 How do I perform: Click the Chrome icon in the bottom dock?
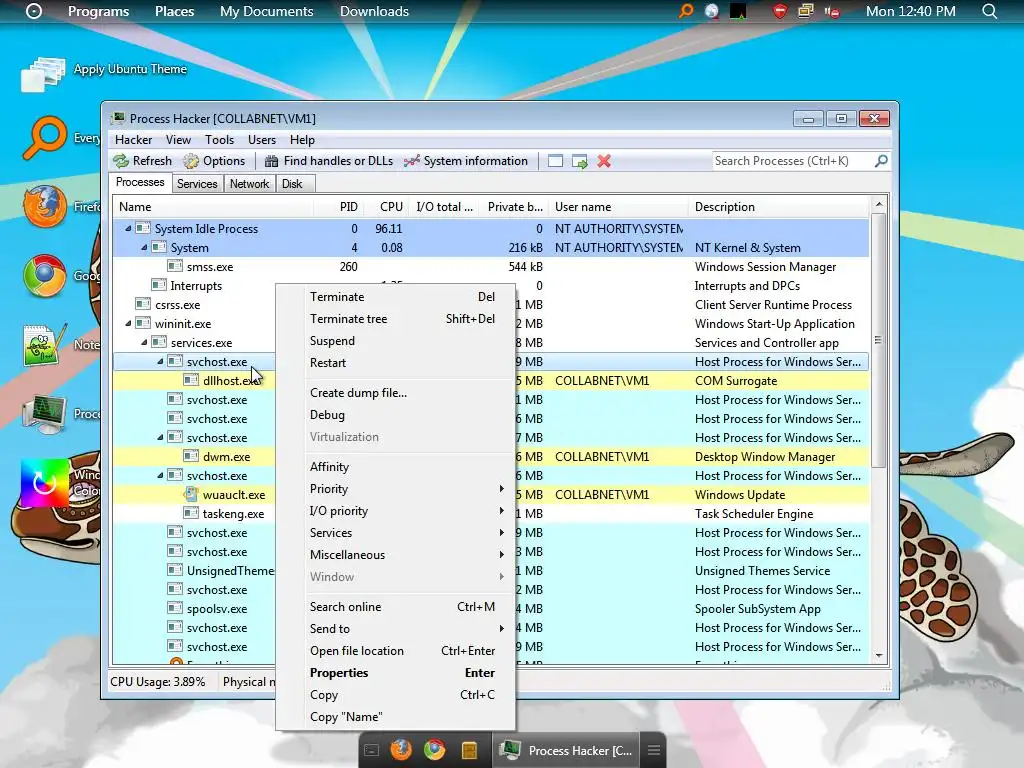pyautogui.click(x=434, y=750)
